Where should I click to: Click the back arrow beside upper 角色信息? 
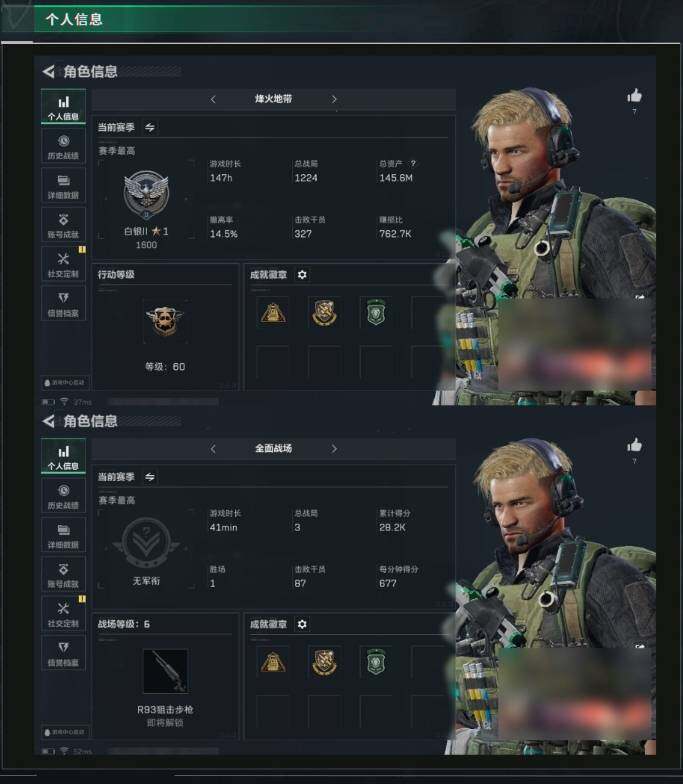pos(48,72)
